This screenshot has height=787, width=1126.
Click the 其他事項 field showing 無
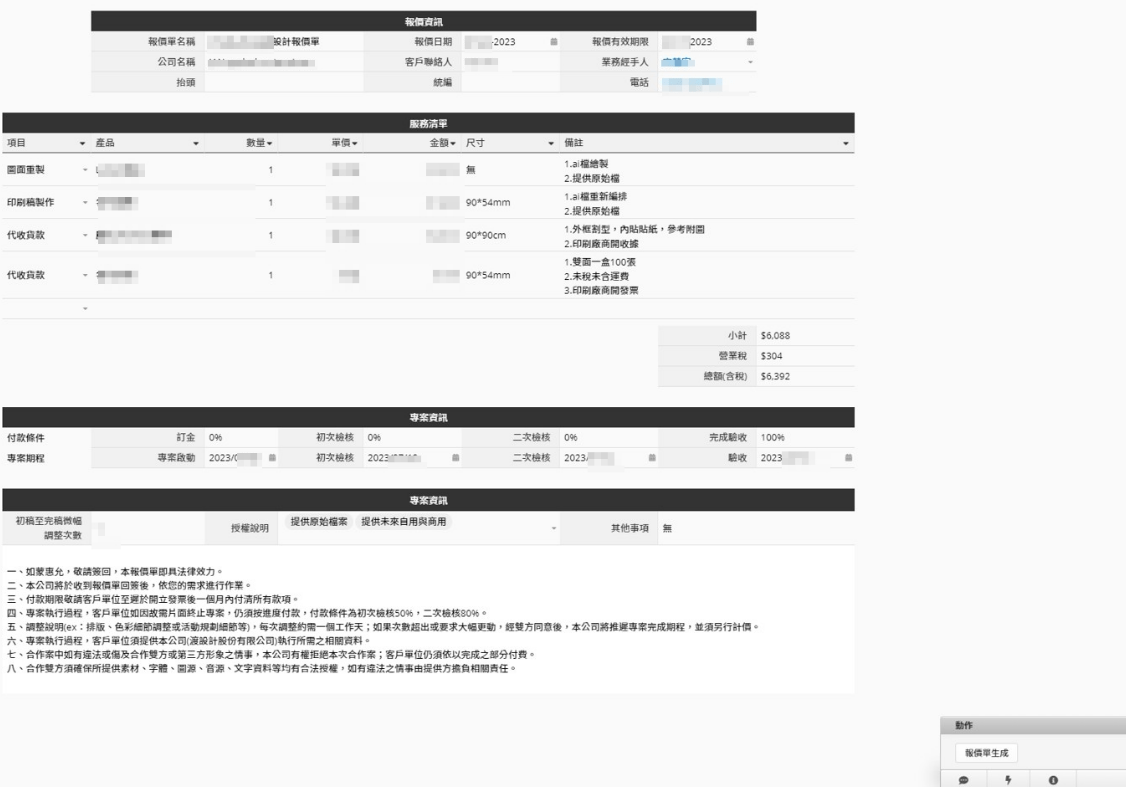click(x=756, y=528)
